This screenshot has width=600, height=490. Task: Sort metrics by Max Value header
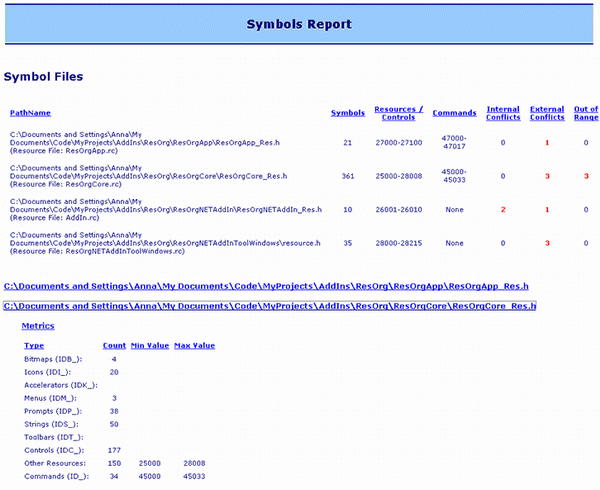click(x=194, y=345)
